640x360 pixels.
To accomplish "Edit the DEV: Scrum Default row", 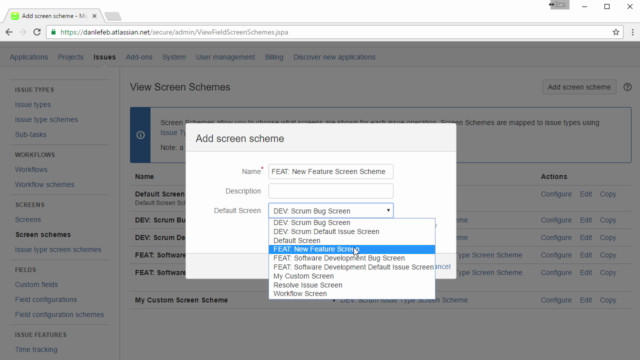I will click(x=586, y=238).
